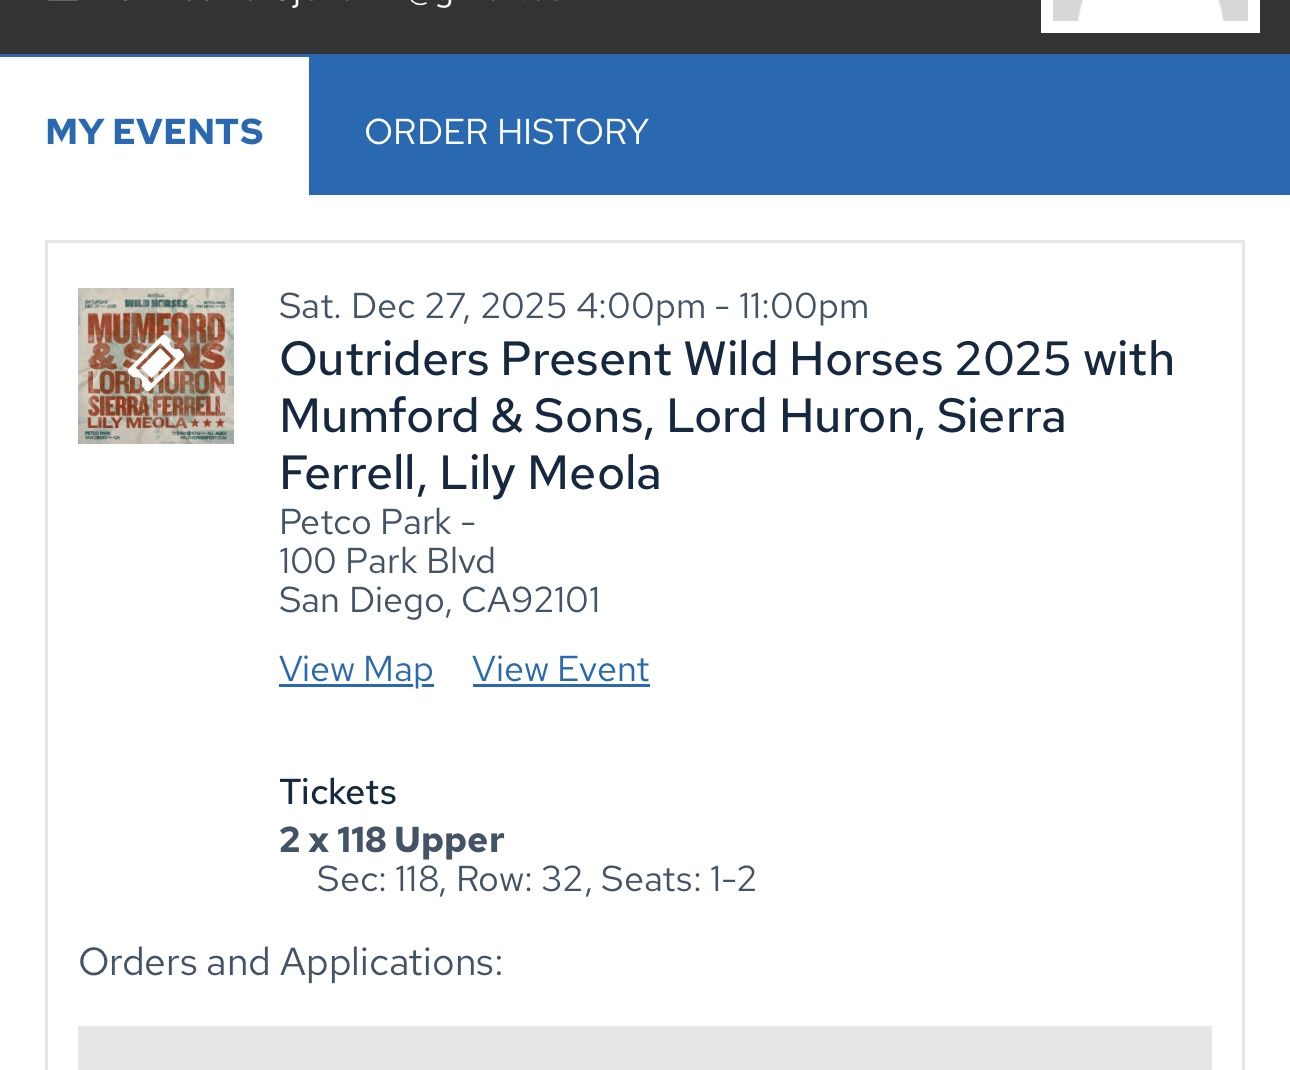Select the Wild Horses event poster artwork
Viewport: 1290px width, 1070px height.
point(155,366)
